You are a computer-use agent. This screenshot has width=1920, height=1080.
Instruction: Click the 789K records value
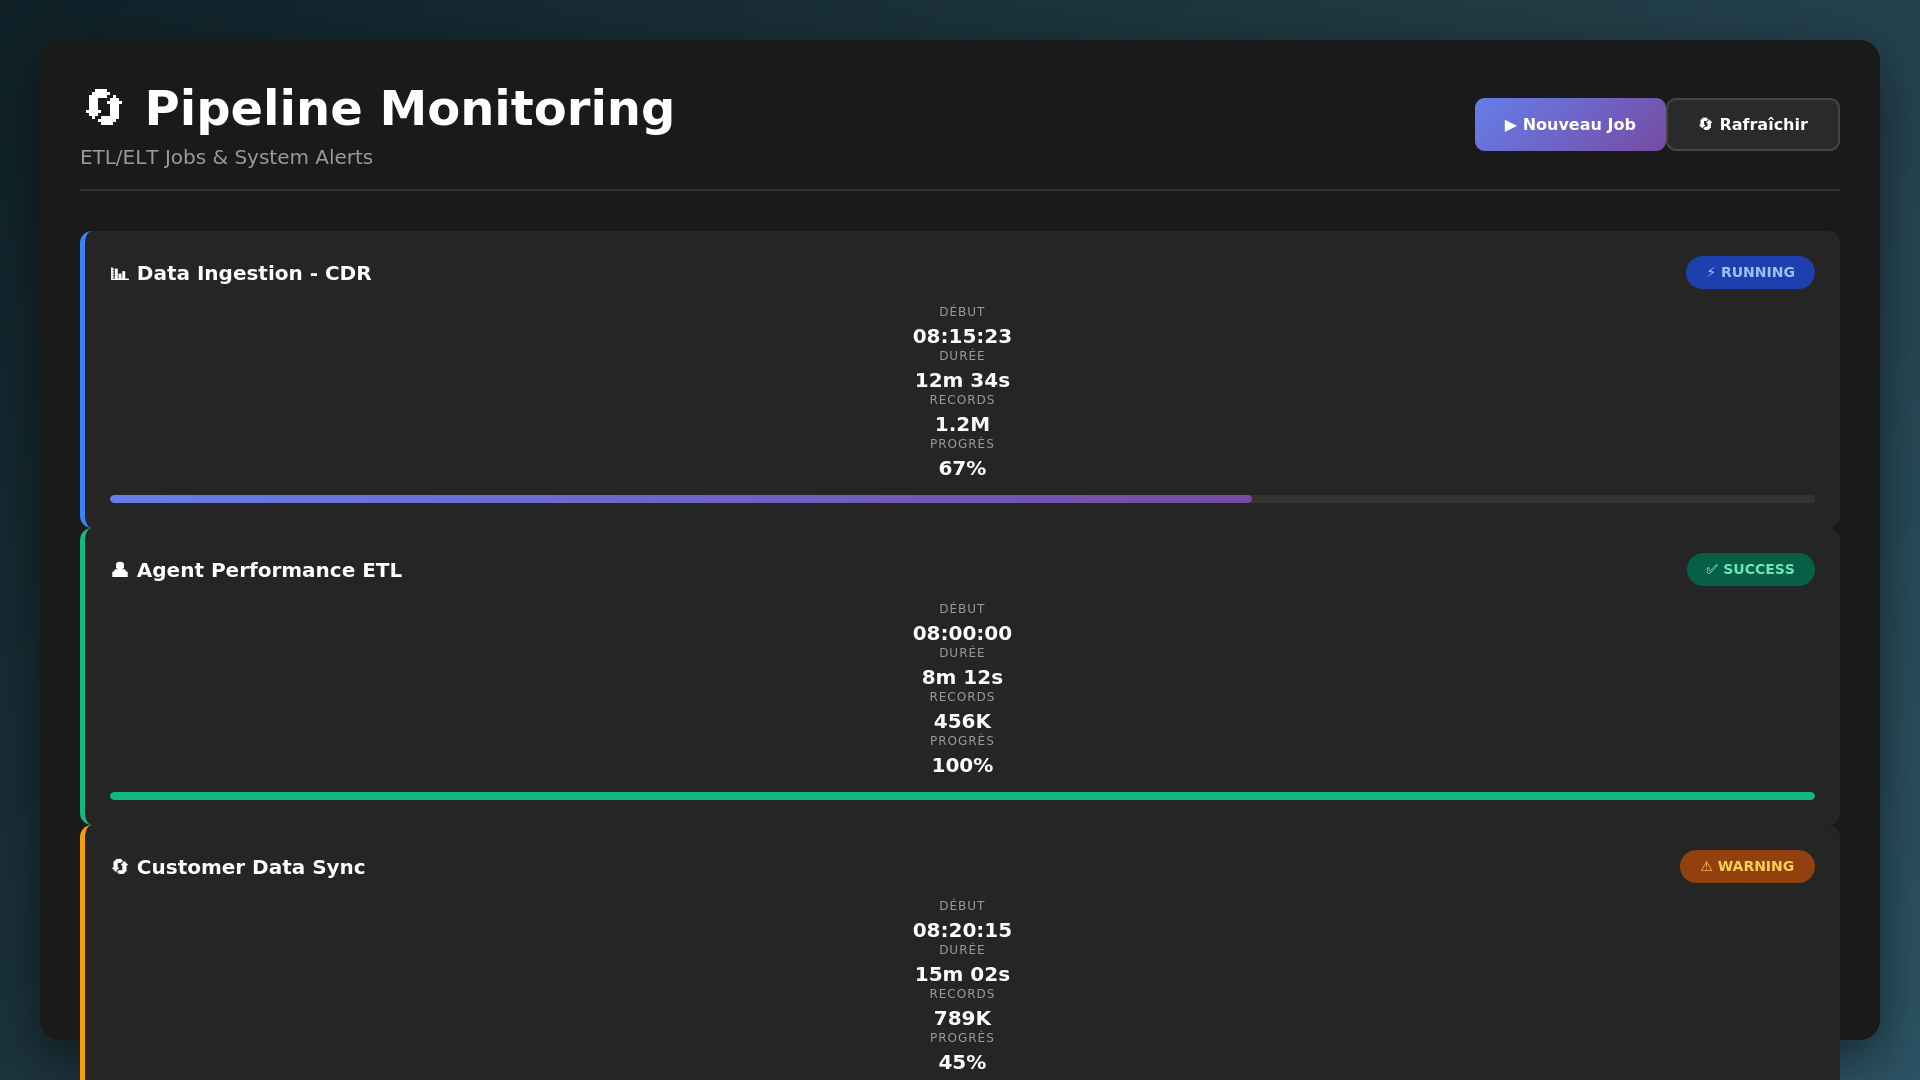pos(962,1018)
